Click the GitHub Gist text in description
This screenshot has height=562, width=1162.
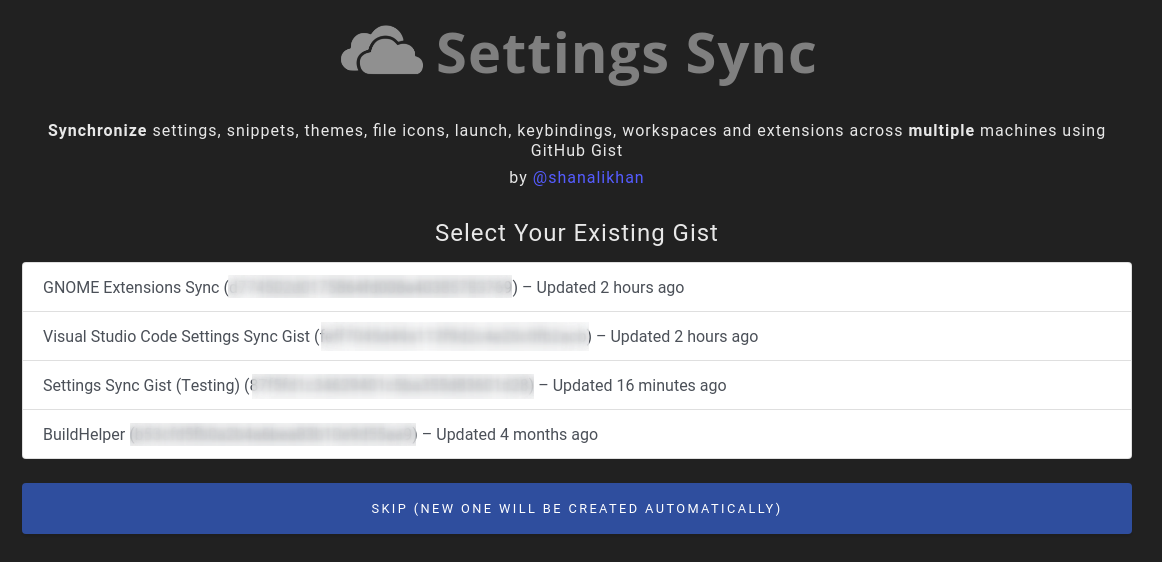pyautogui.click(x=577, y=151)
